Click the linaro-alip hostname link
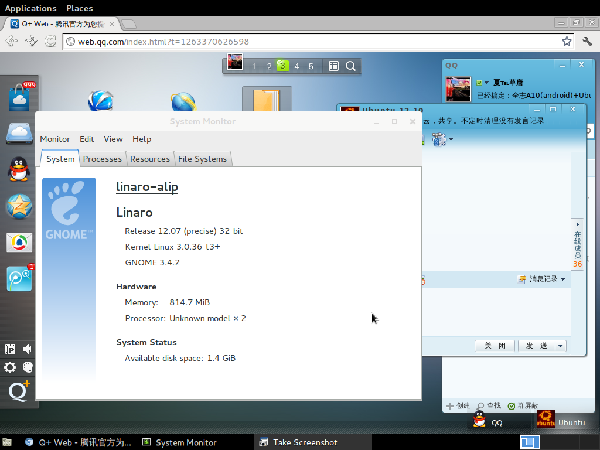Viewport: 600px width, 450px height. pos(147,187)
